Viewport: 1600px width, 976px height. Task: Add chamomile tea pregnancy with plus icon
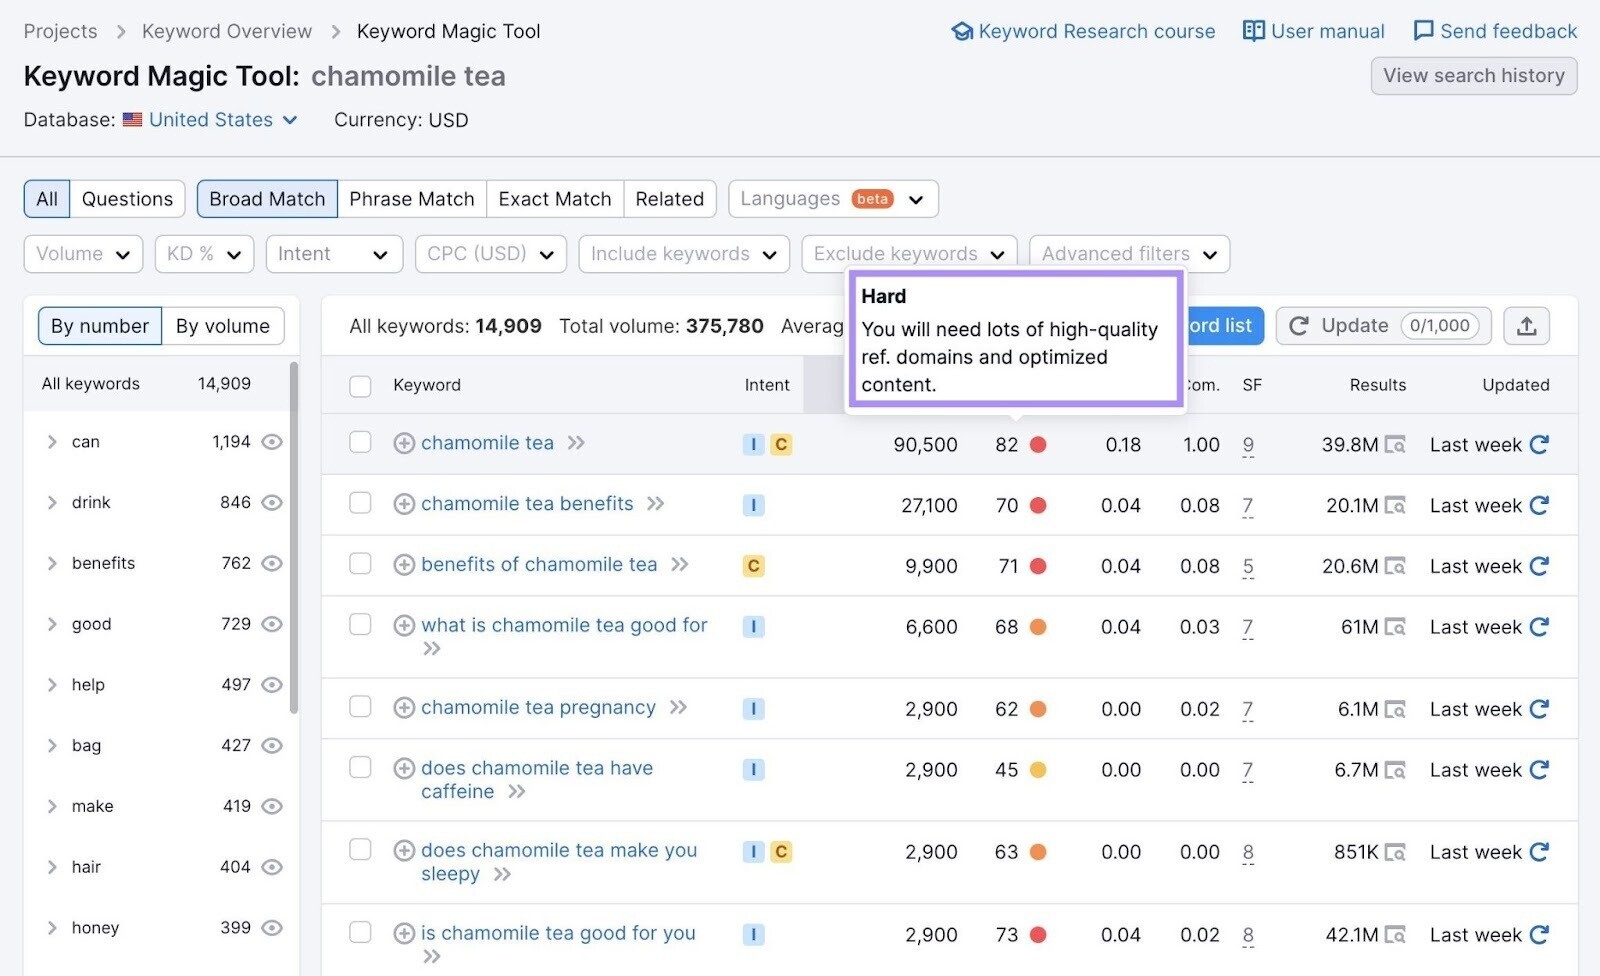pos(404,708)
